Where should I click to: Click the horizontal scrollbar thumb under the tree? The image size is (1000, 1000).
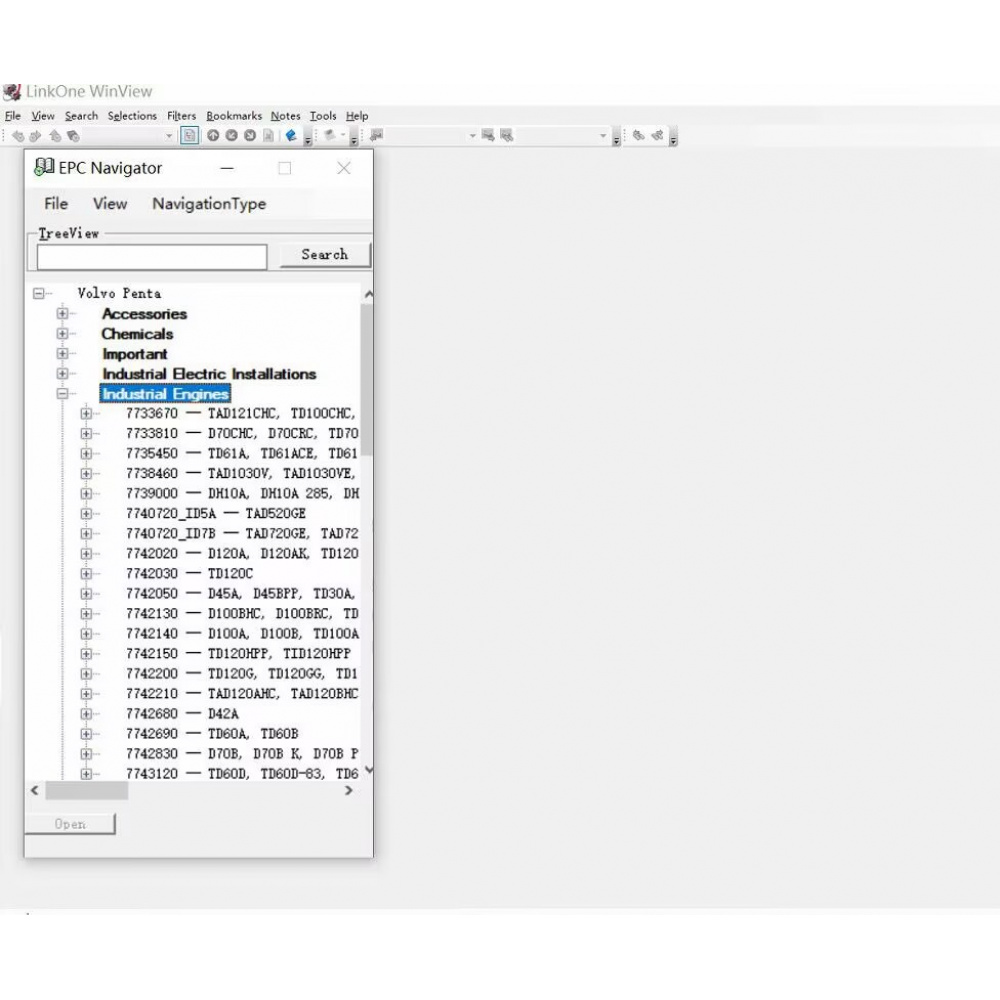(x=87, y=791)
